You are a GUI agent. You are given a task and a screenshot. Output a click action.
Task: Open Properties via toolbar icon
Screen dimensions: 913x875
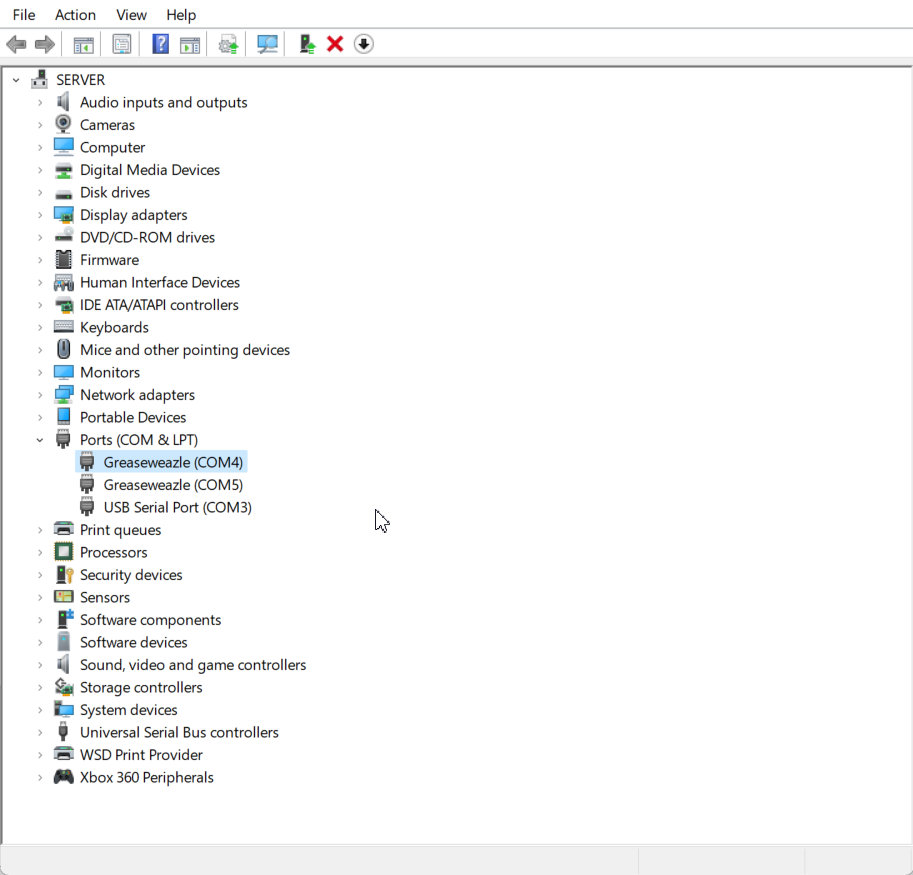(x=122, y=44)
